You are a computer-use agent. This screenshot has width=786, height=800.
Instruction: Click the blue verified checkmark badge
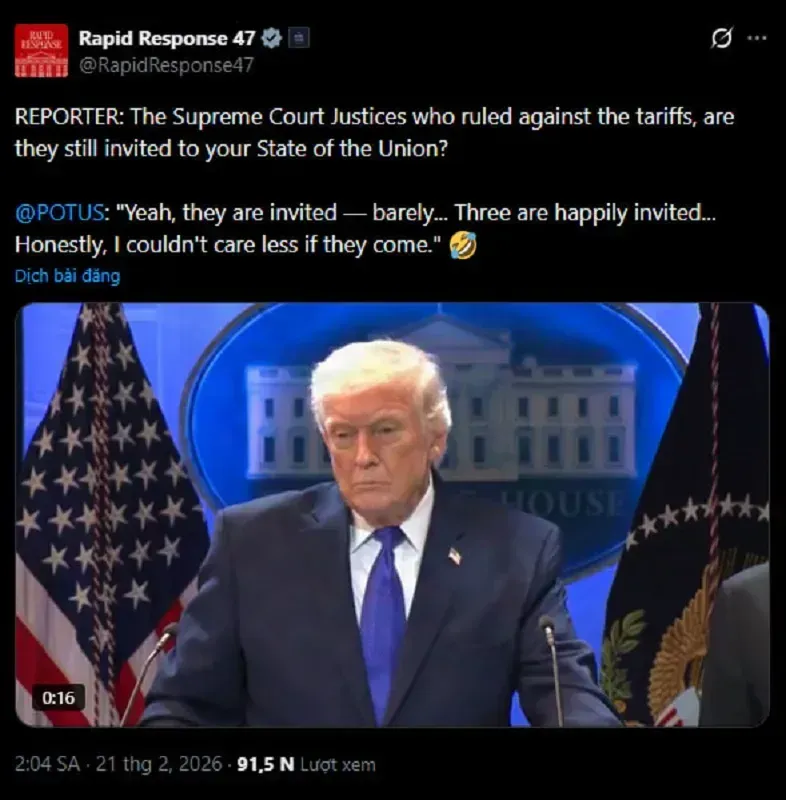pos(271,38)
